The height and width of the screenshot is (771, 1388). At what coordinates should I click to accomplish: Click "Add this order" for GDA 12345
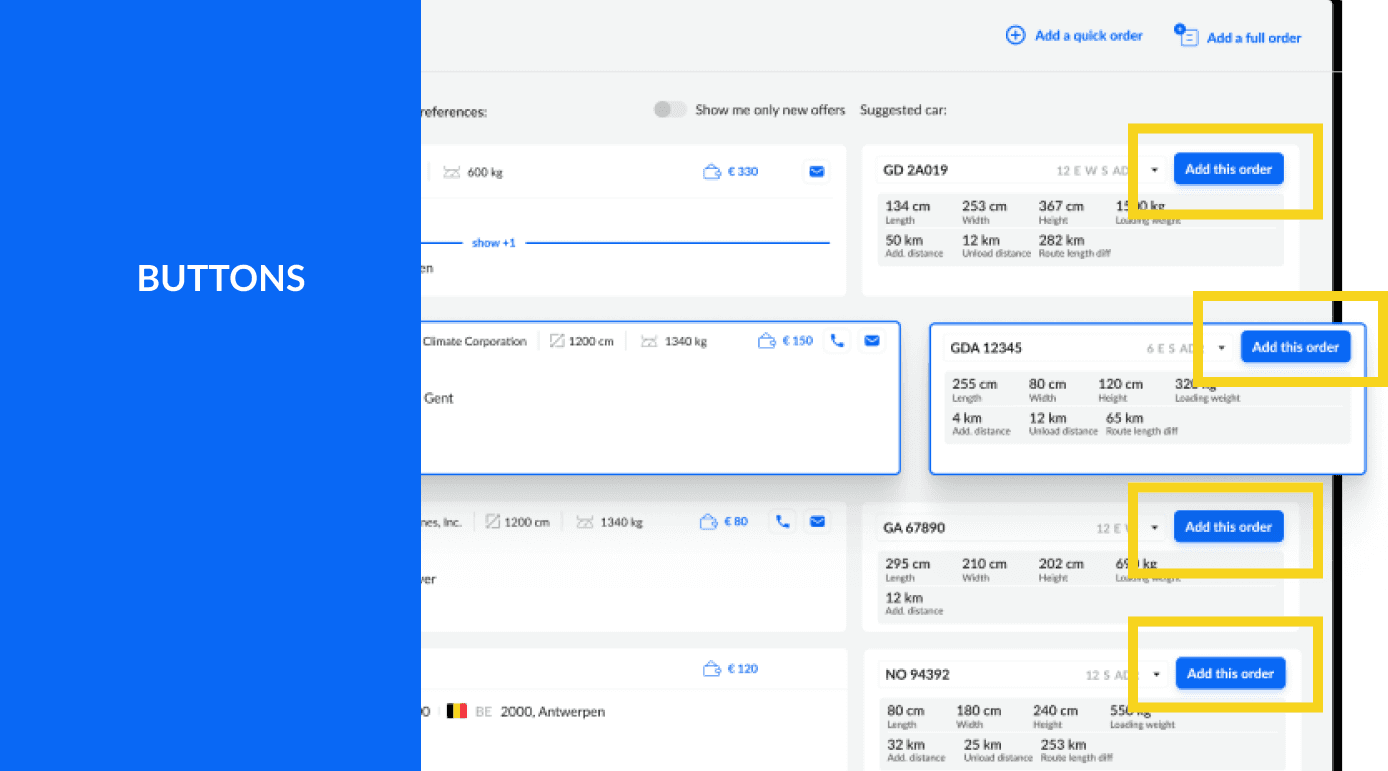[1295, 347]
